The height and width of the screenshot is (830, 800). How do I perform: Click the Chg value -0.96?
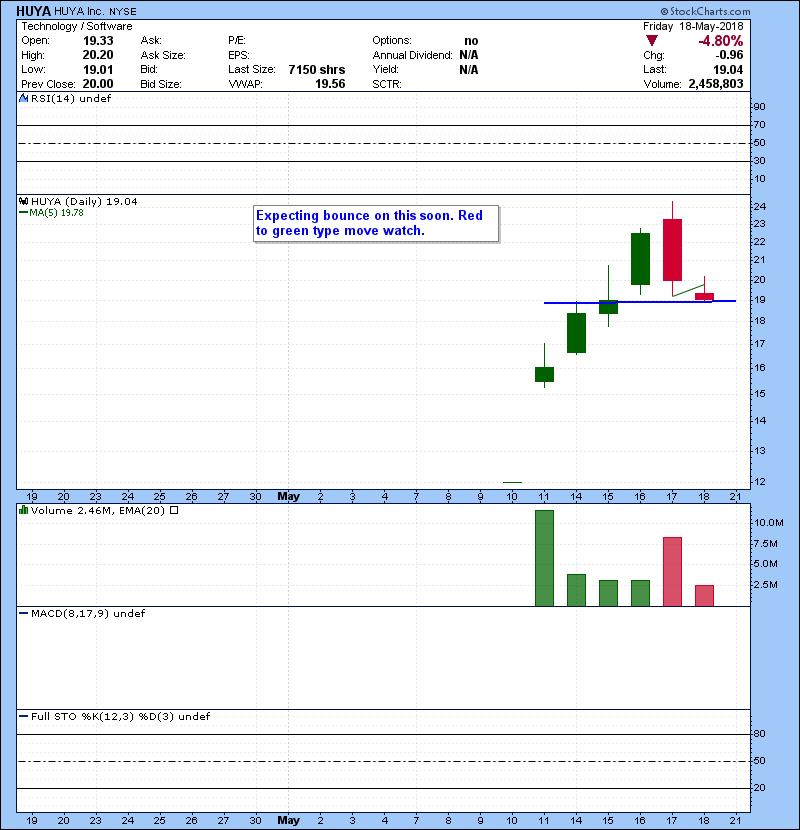(x=729, y=55)
